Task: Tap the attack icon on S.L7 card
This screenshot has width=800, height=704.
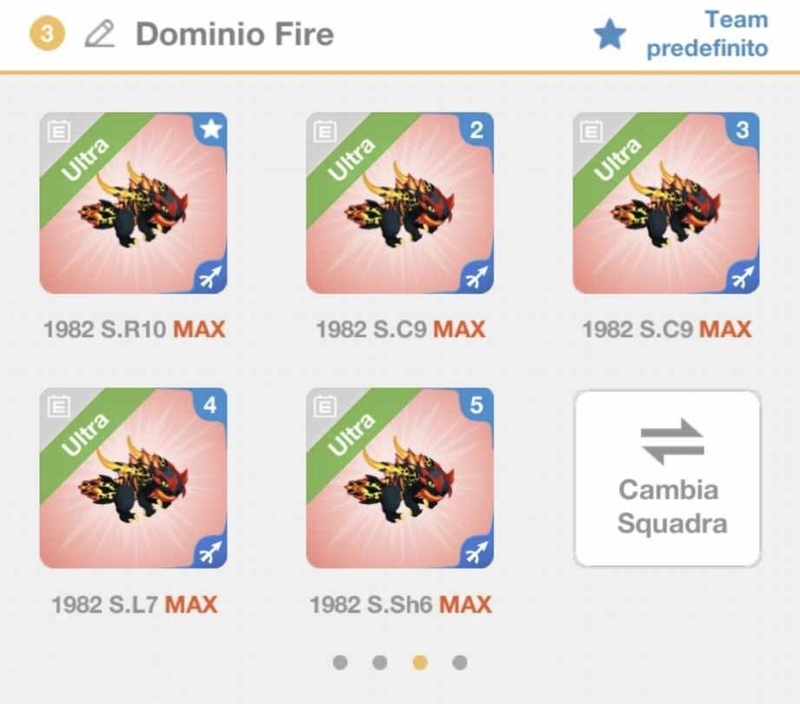Action: pyautogui.click(x=210, y=552)
